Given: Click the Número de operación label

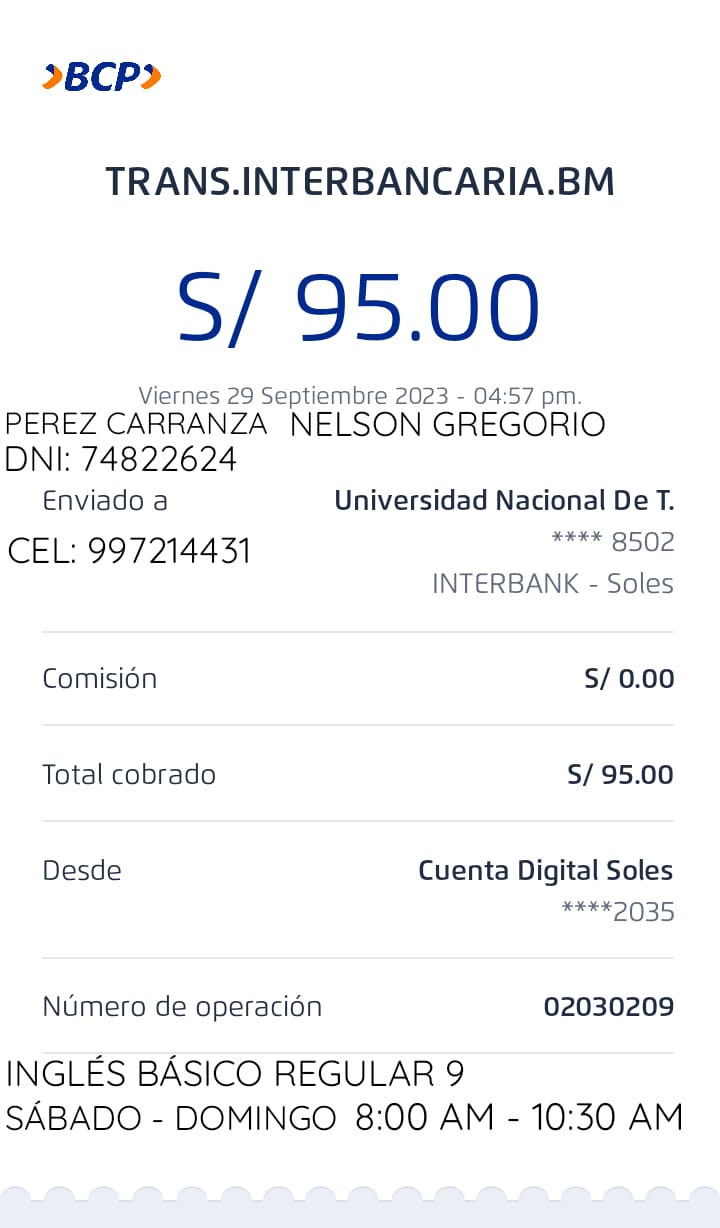Looking at the screenshot, I should (182, 1006).
